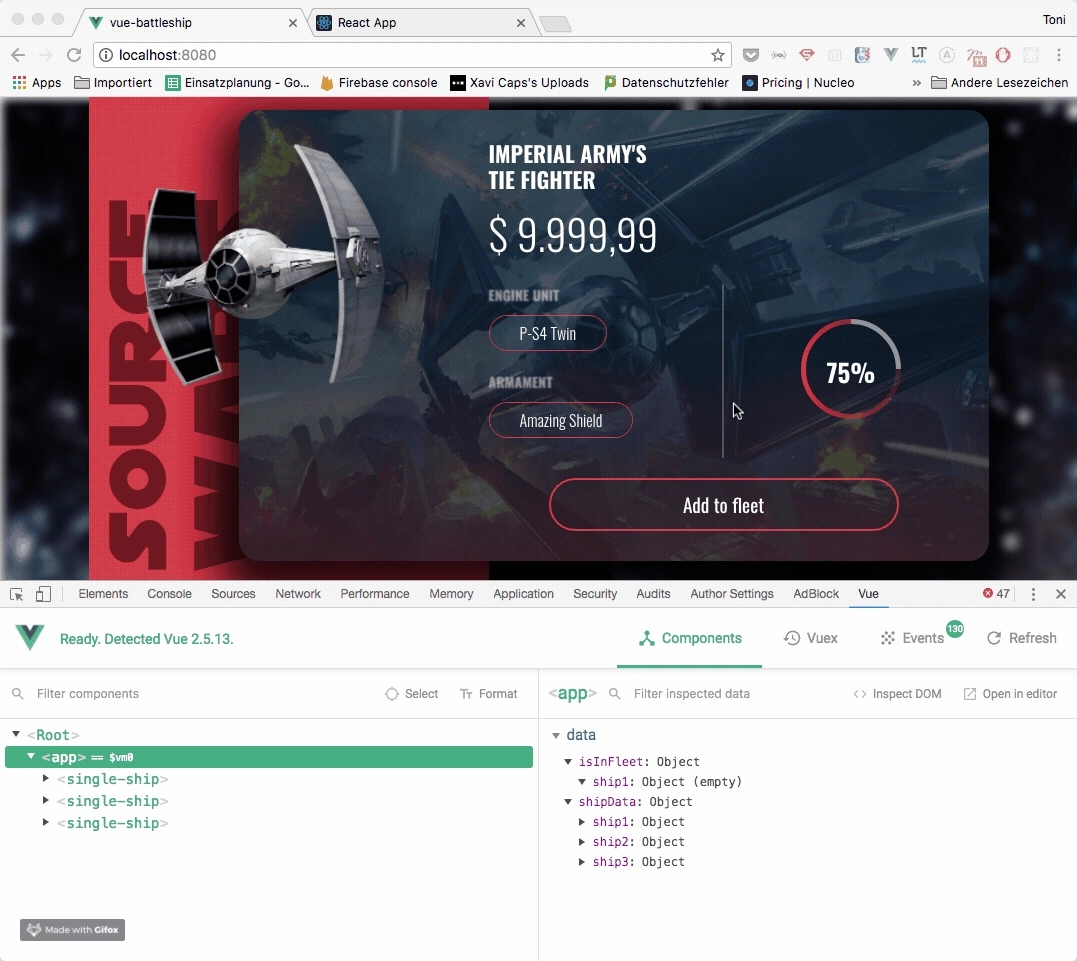Open the Vuex tab
This screenshot has width=1077, height=961.
(810, 638)
